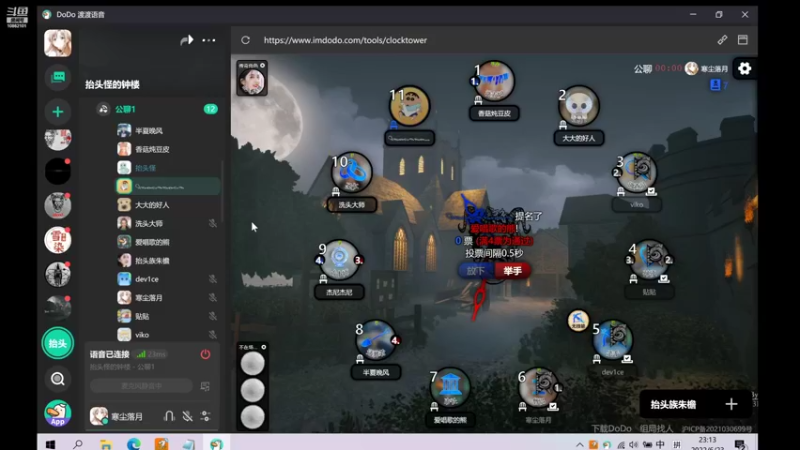Click player 10 token with blue ring
The width and height of the screenshot is (800, 450).
click(x=352, y=172)
